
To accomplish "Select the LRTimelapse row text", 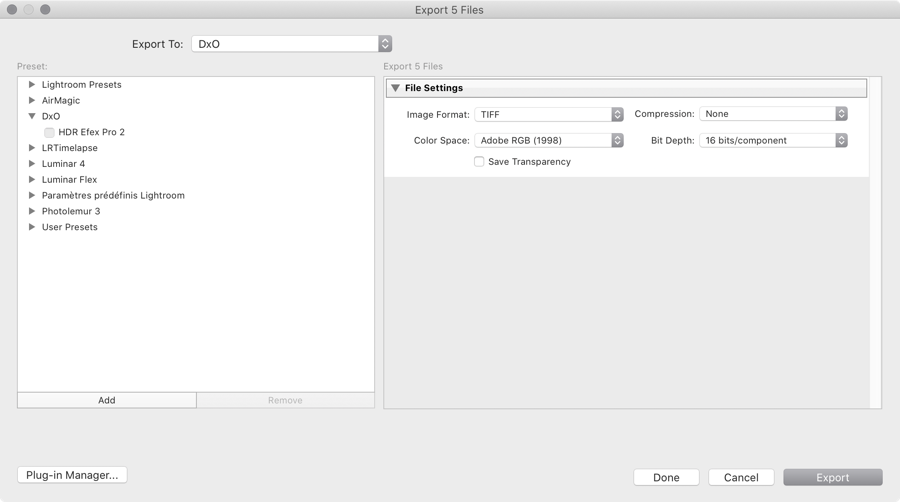I will [69, 148].
